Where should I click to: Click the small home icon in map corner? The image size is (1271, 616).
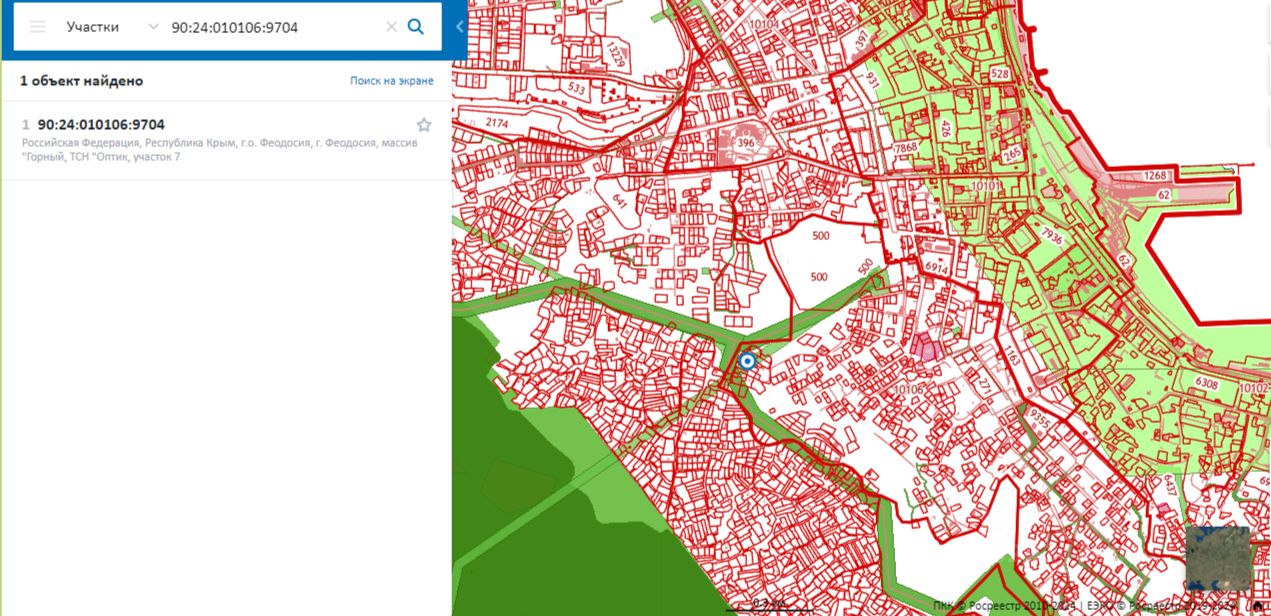coord(1258,605)
